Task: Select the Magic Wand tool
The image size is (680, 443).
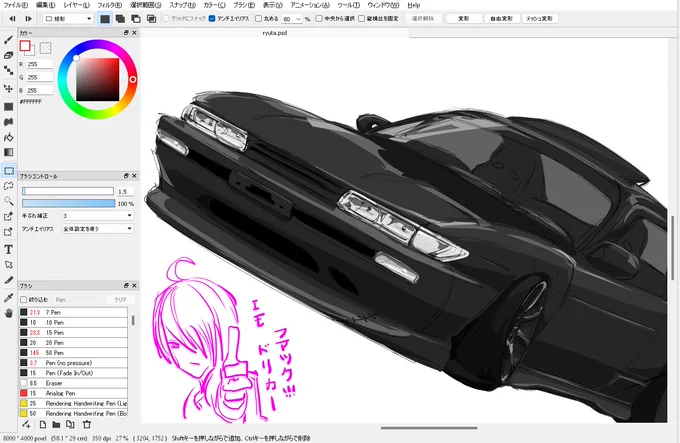Action: coord(8,201)
